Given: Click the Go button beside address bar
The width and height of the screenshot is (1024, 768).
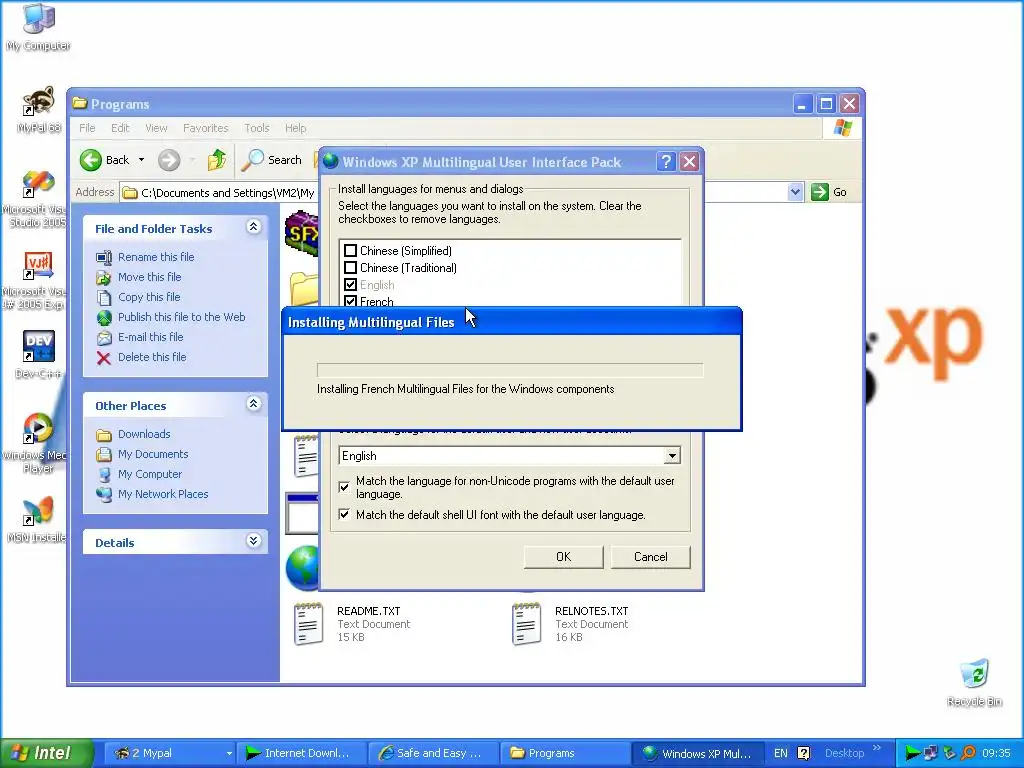Looking at the screenshot, I should tap(829, 192).
